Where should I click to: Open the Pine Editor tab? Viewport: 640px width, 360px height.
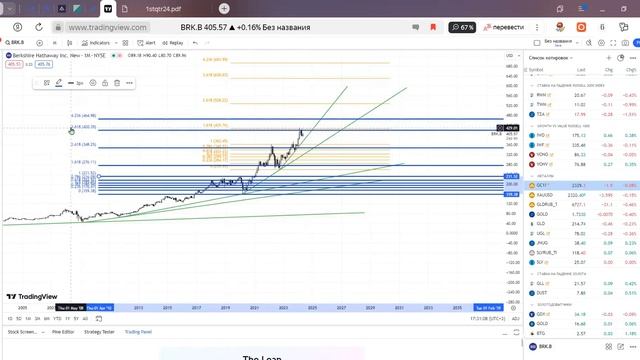point(63,332)
